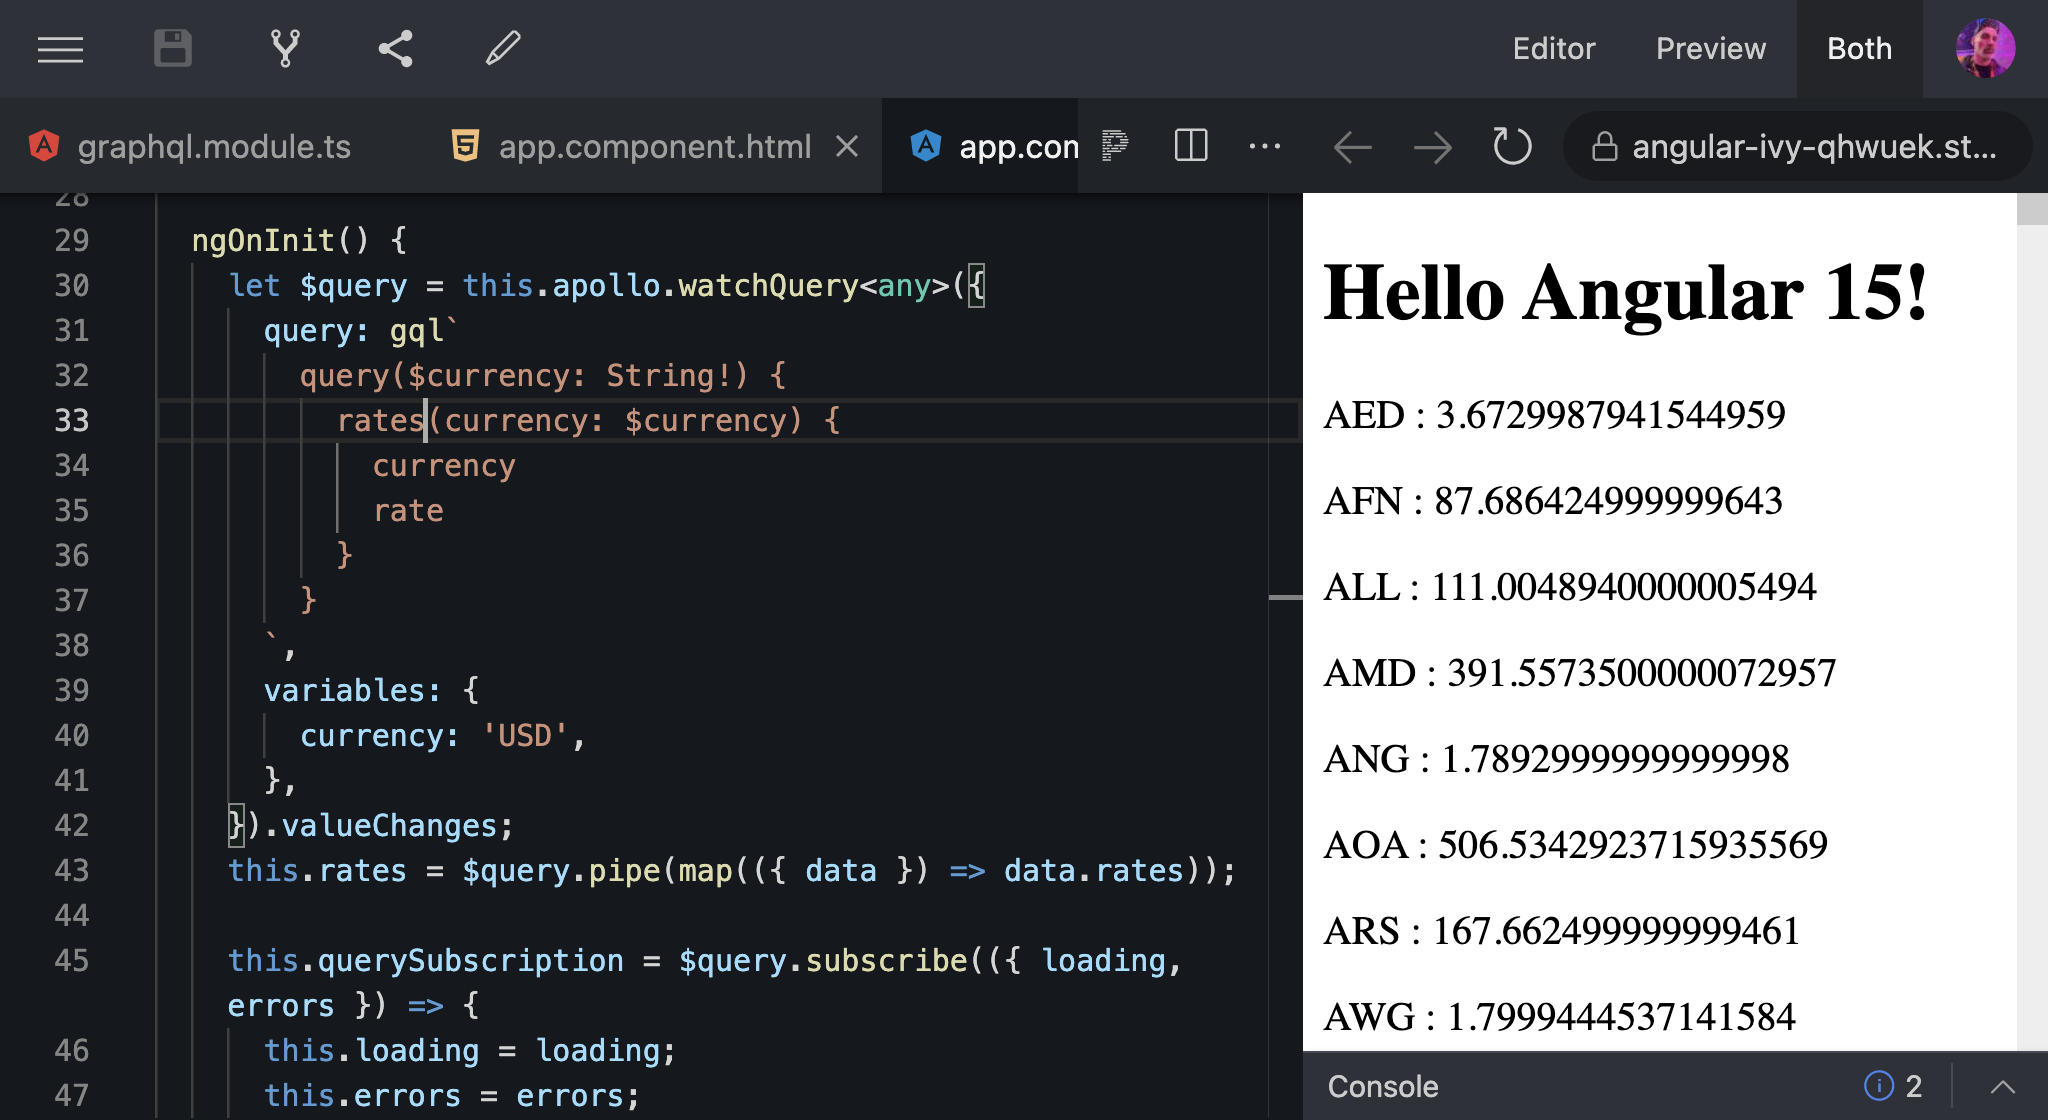Screen dimensions: 2048x1120
Task: Switch to Editor only view
Action: click(1553, 49)
